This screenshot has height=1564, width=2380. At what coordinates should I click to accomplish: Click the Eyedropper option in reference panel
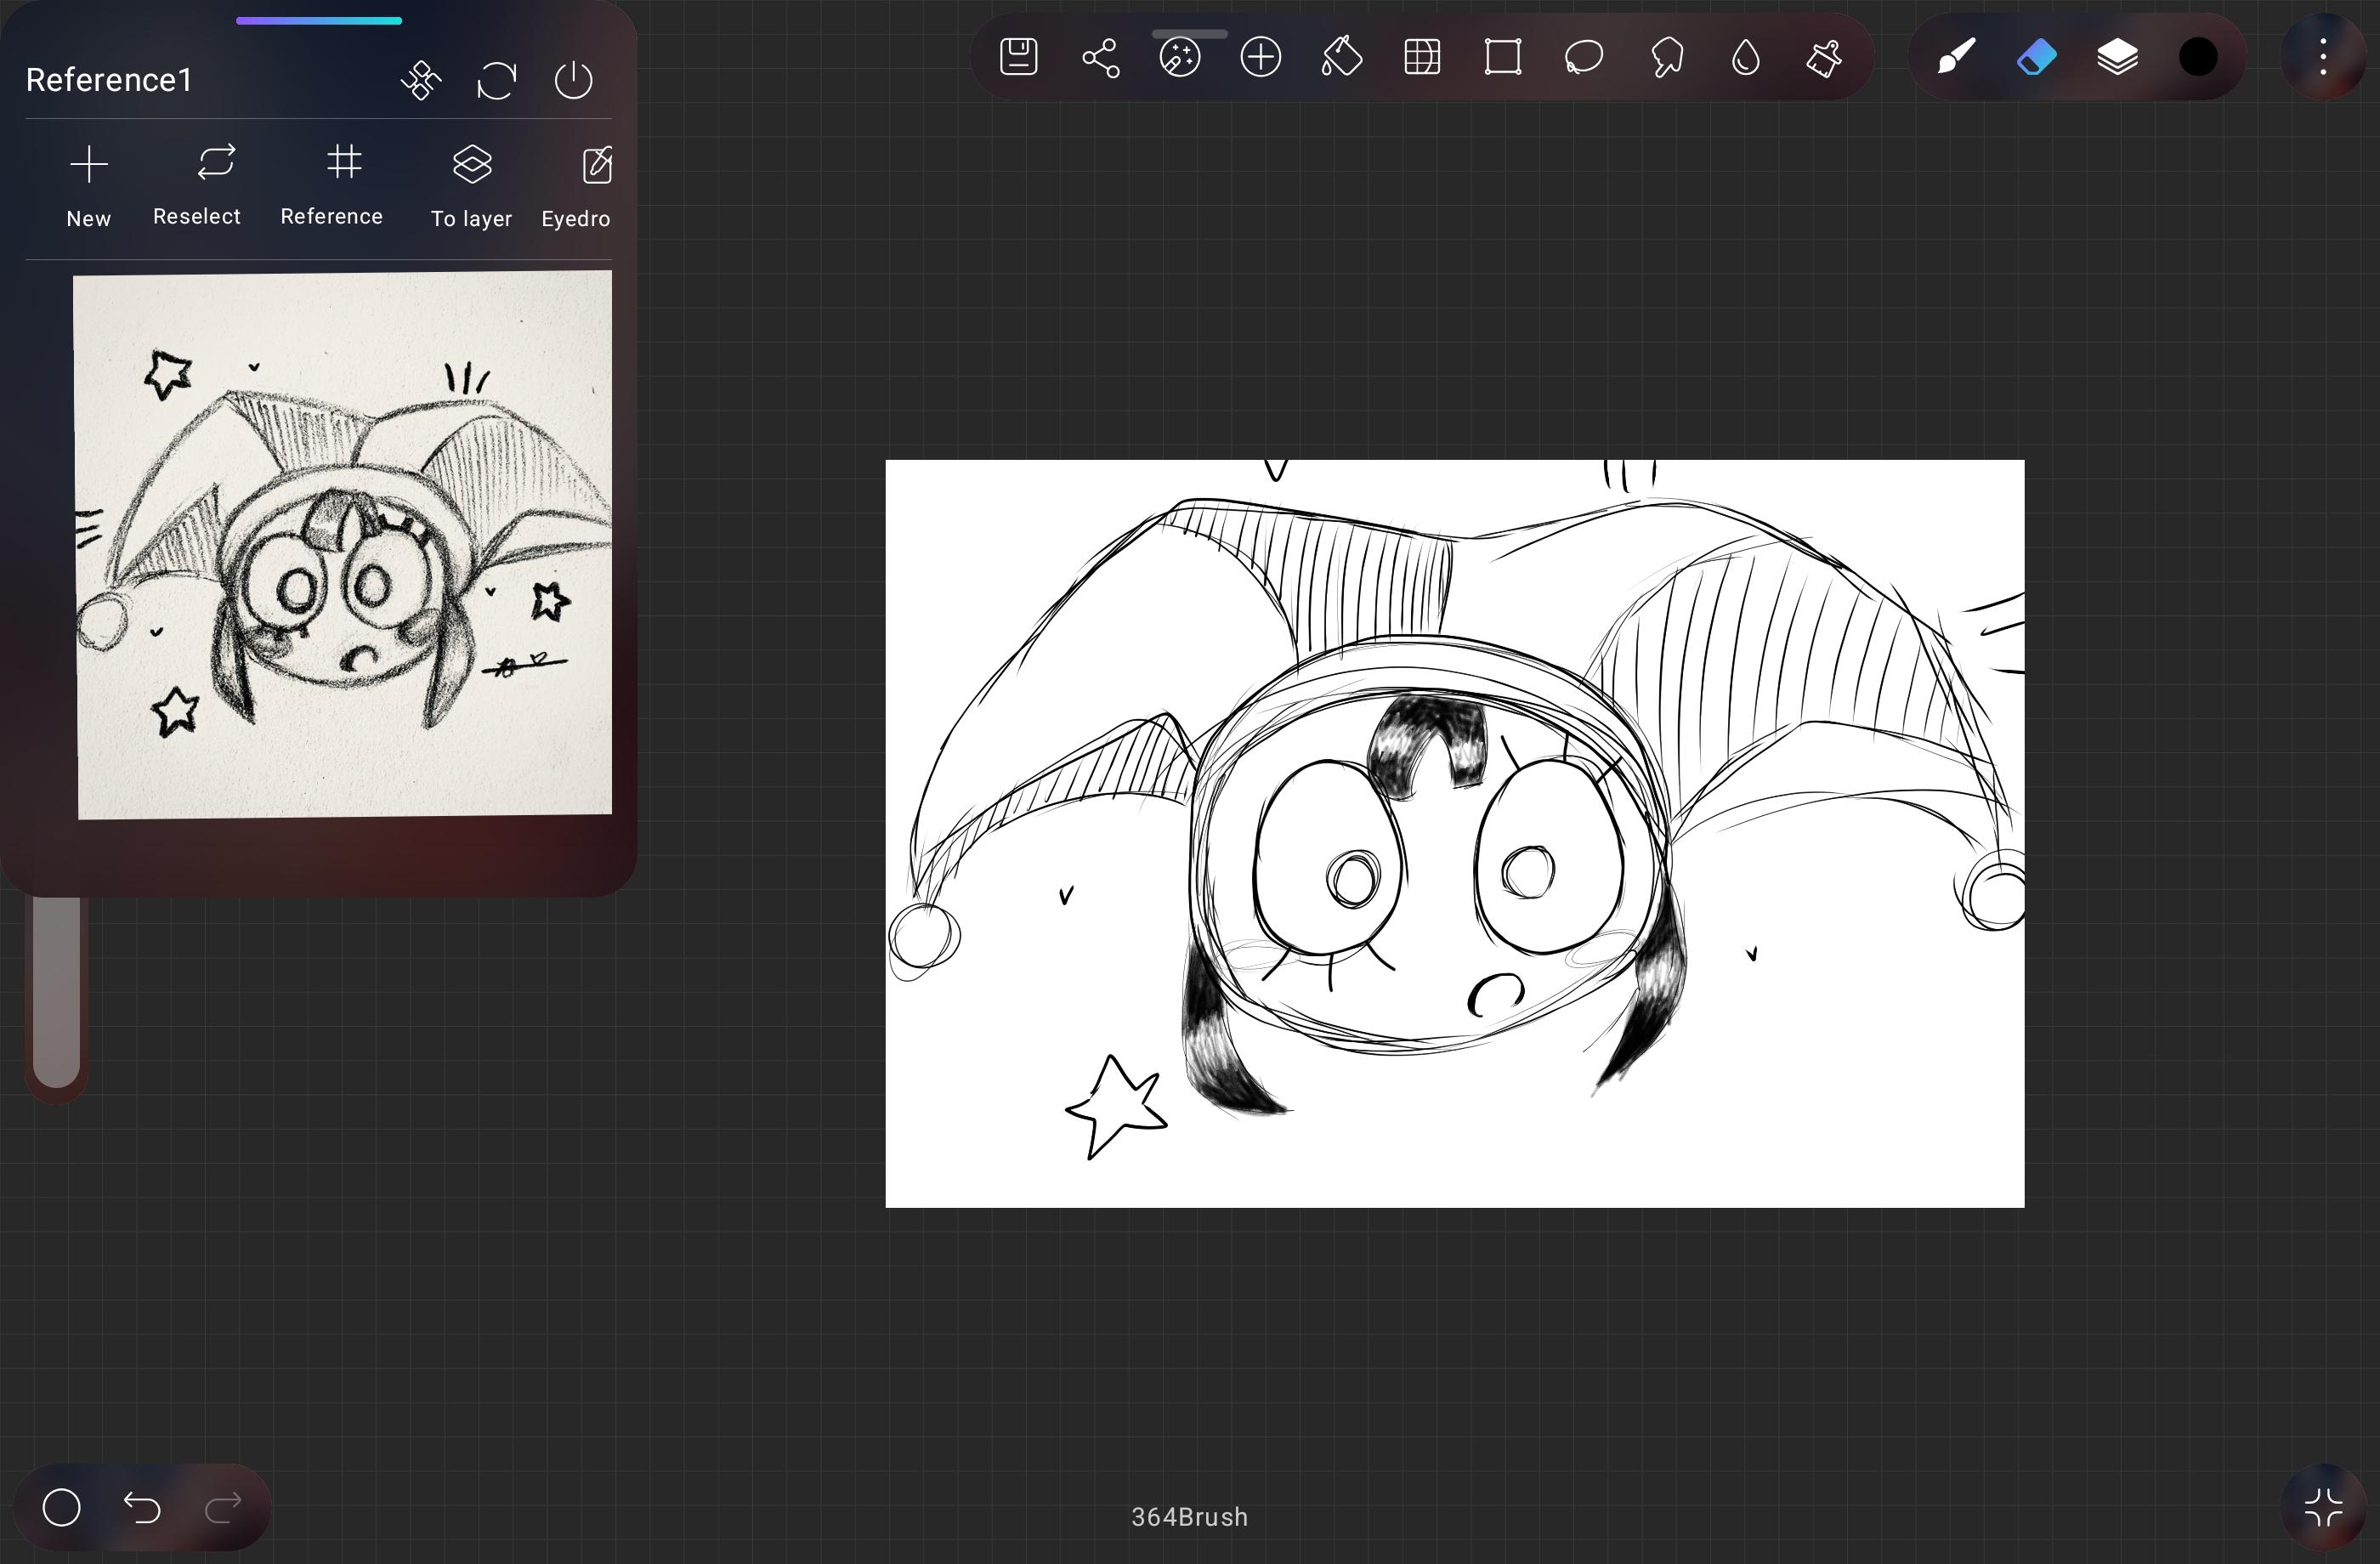[x=577, y=186]
